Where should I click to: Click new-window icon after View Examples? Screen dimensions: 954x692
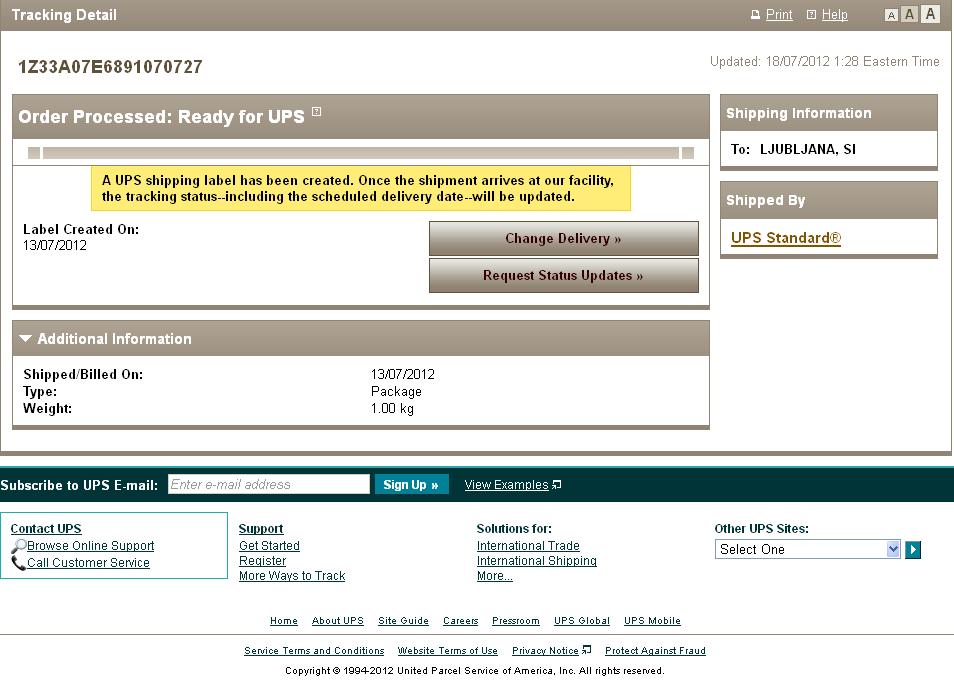[557, 485]
